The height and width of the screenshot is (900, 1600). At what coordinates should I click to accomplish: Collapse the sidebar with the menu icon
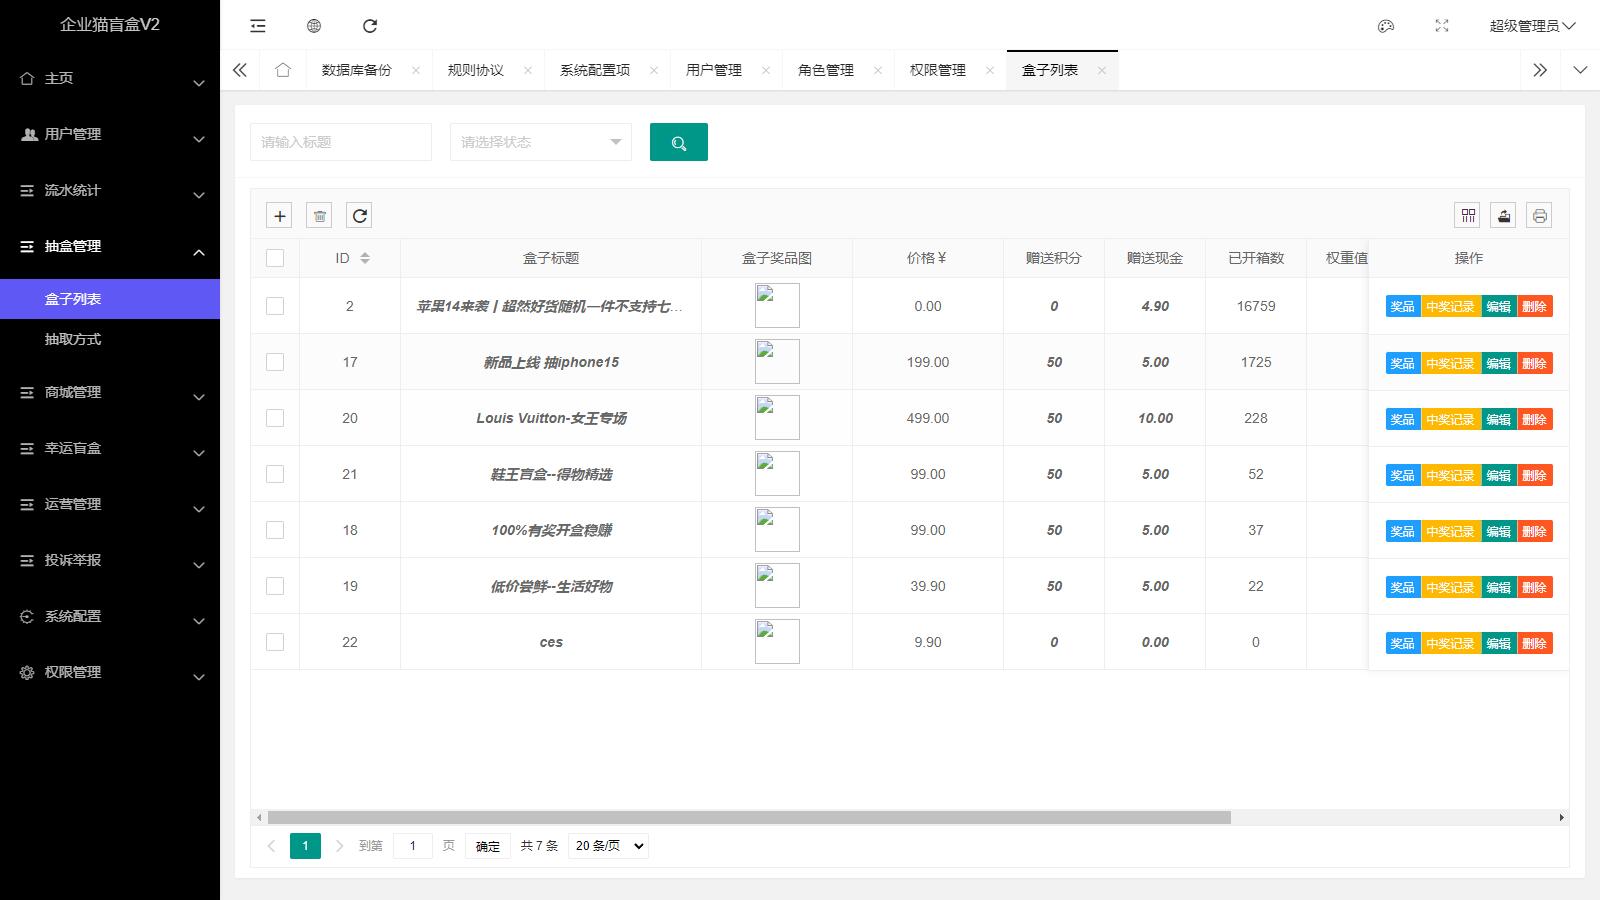(x=258, y=26)
